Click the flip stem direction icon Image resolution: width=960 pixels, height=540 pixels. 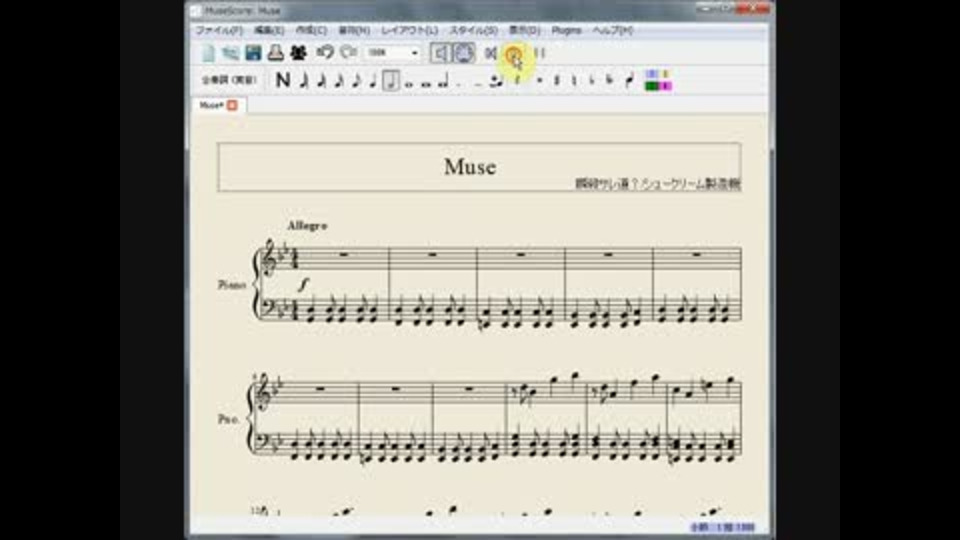click(x=629, y=80)
